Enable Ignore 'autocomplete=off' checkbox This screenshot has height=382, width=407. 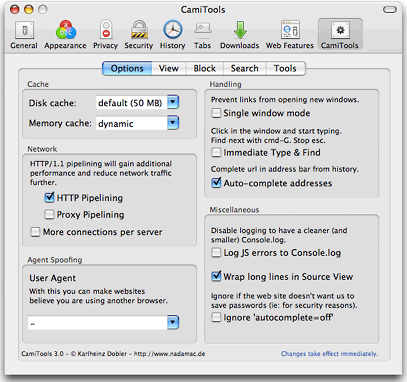[216, 317]
